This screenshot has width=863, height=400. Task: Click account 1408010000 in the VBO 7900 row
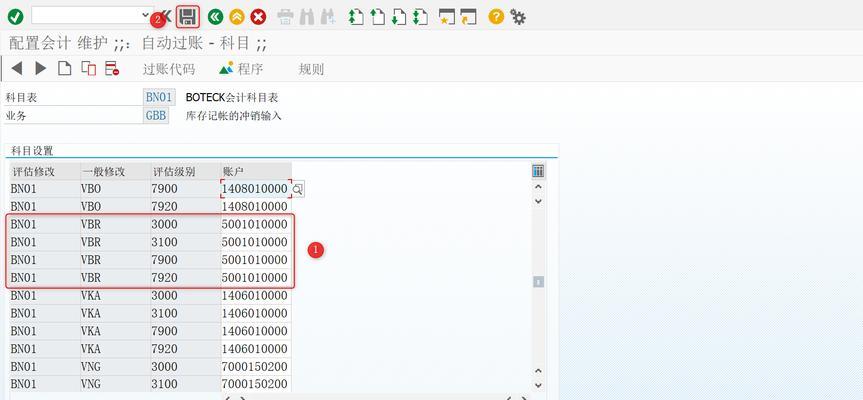point(256,189)
